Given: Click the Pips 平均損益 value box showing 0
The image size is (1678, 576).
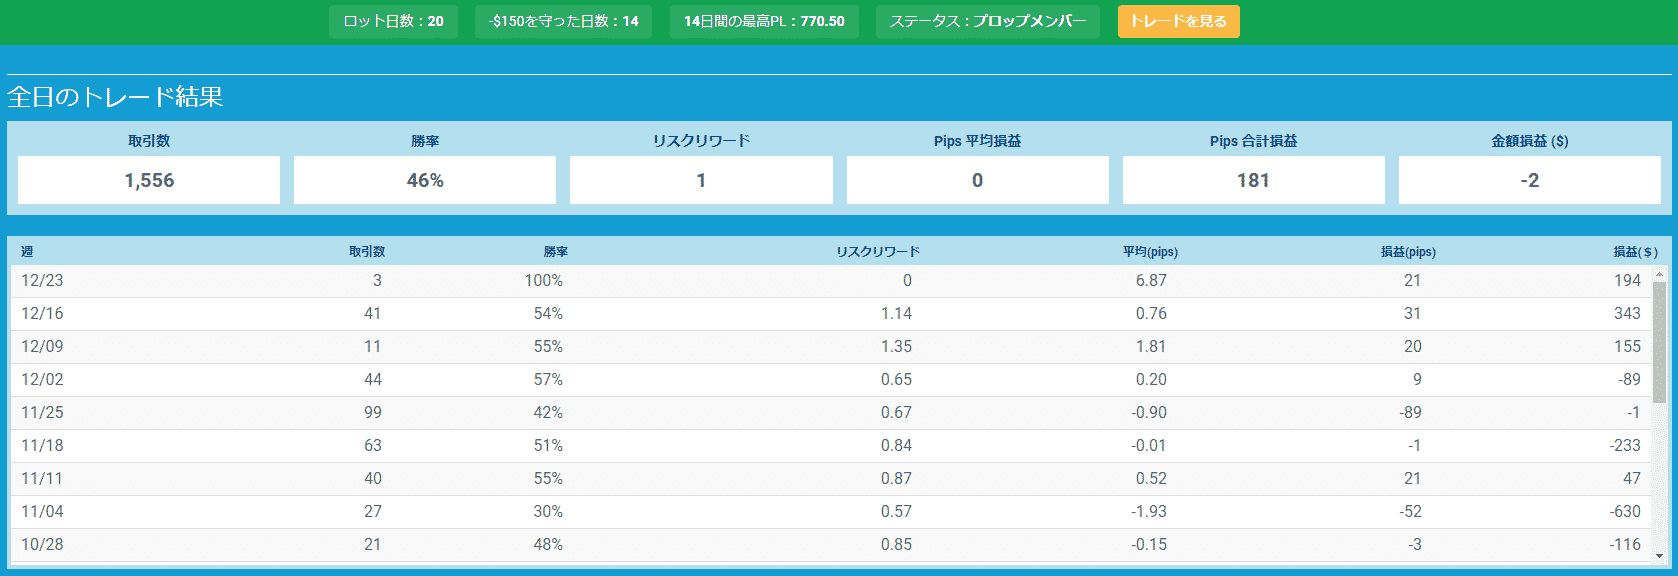Looking at the screenshot, I should point(977,180).
